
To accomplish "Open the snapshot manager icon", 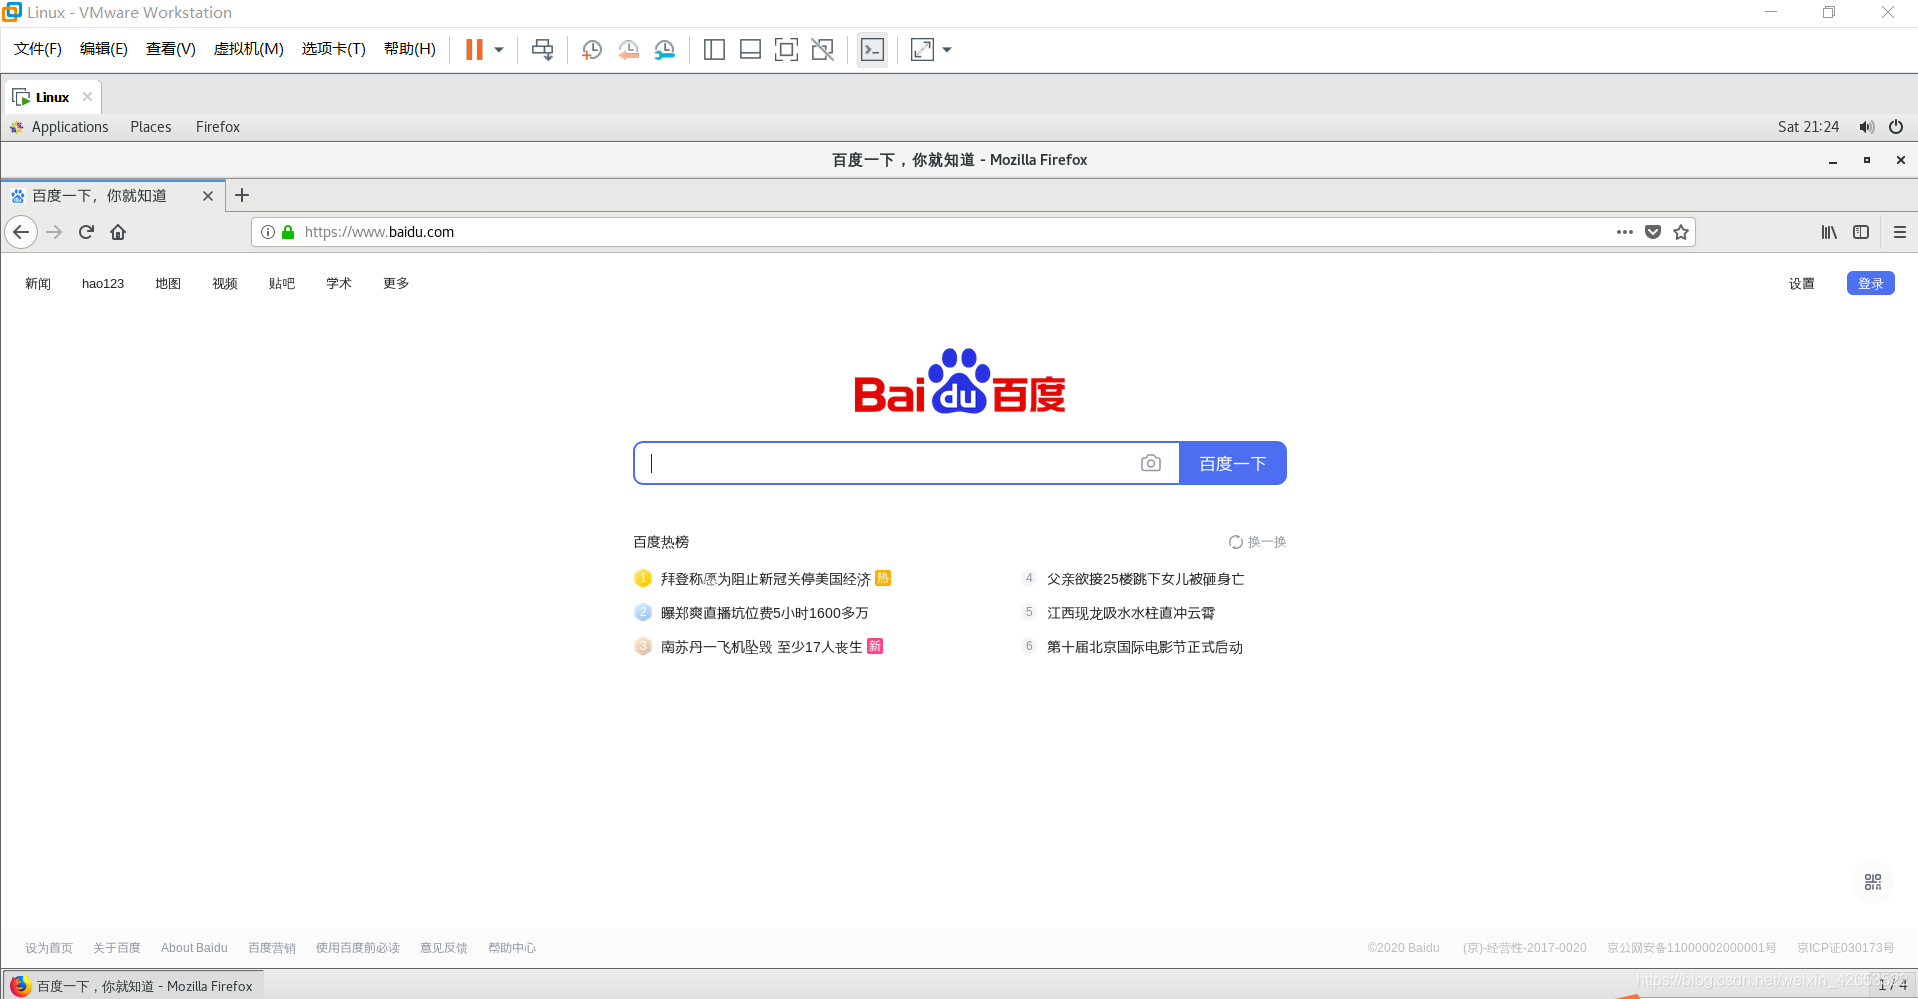I will pyautogui.click(x=664, y=49).
